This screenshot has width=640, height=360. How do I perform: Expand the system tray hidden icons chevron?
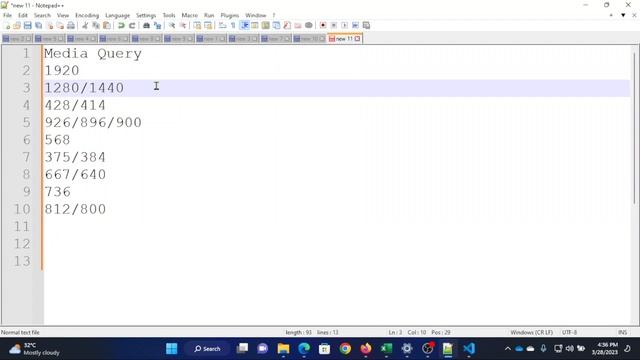pyautogui.click(x=507, y=349)
